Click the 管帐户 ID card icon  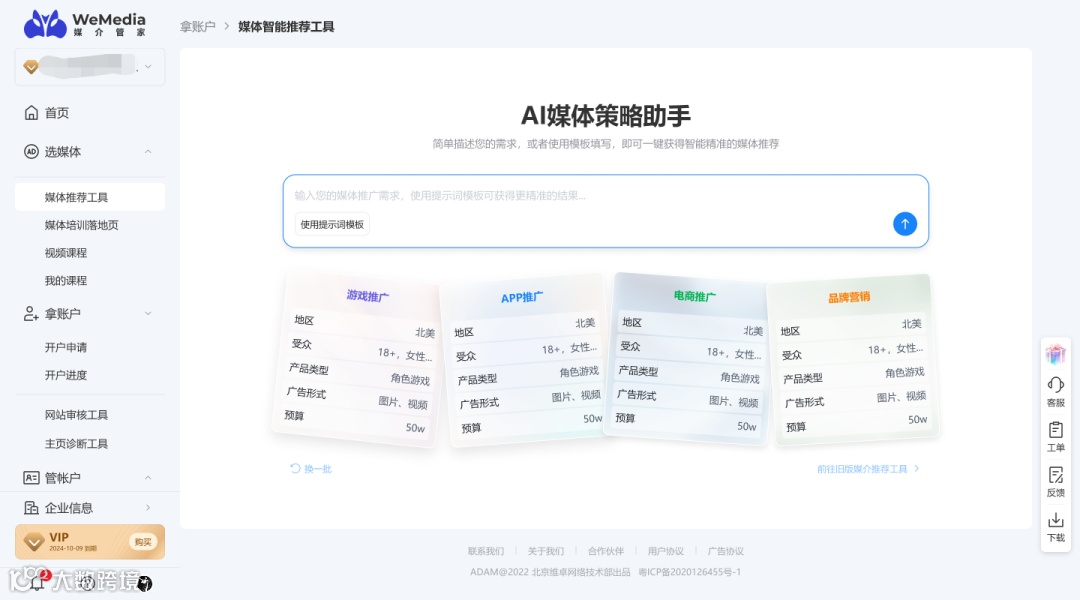tap(31, 477)
